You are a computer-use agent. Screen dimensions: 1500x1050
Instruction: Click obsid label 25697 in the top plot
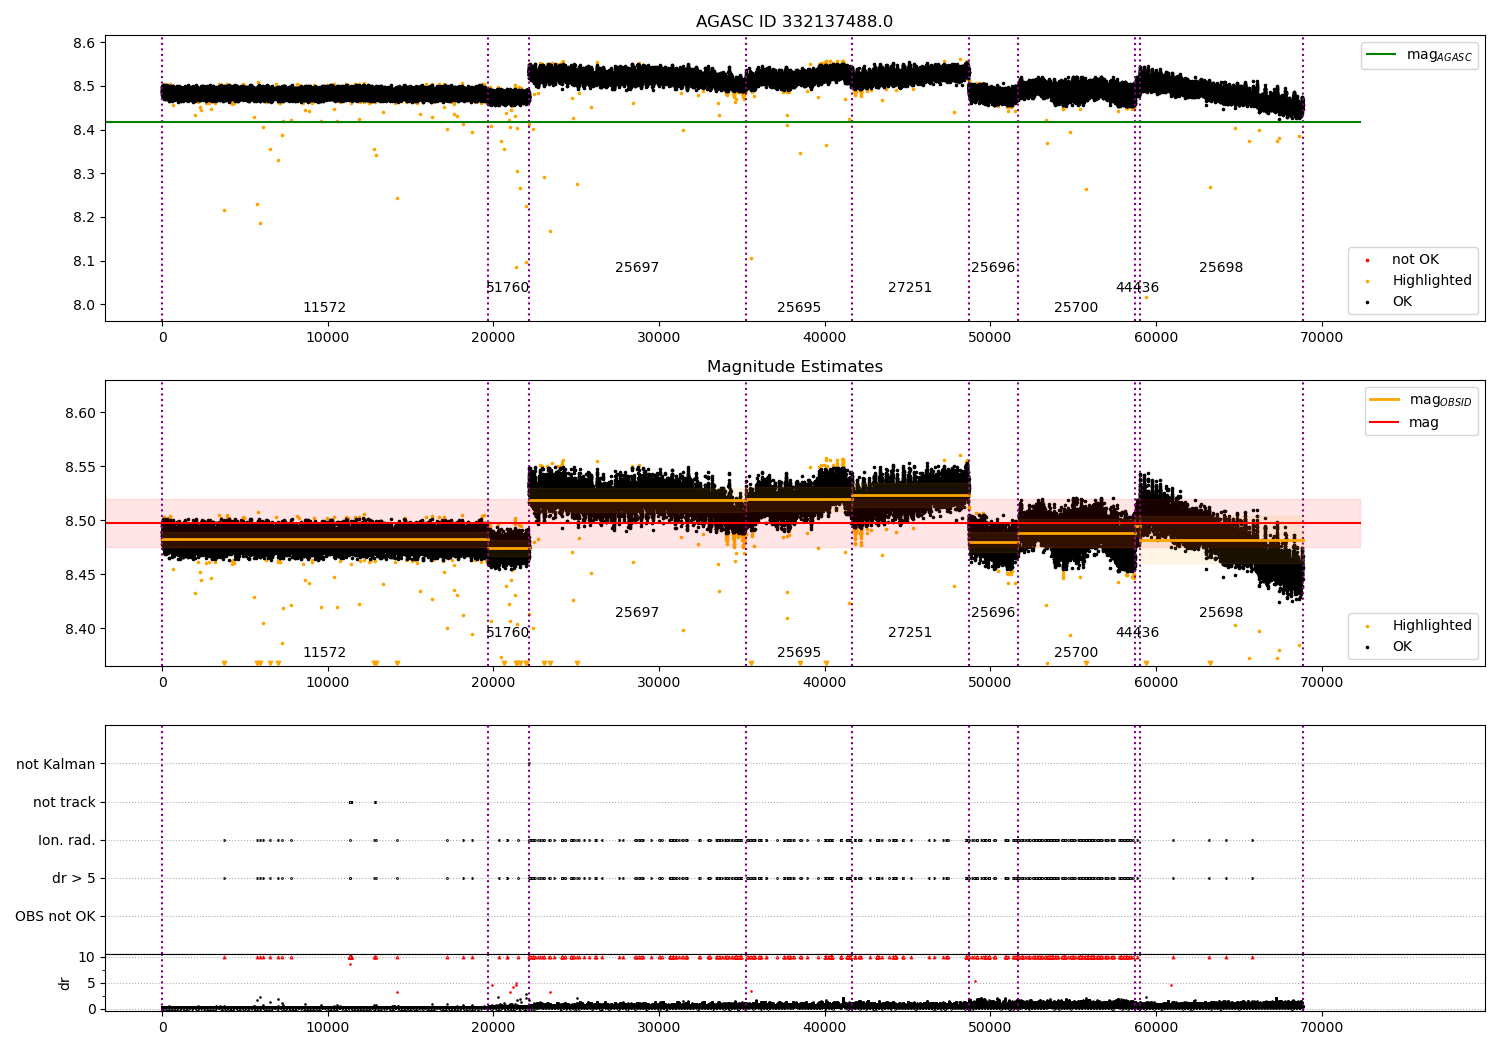pos(637,268)
